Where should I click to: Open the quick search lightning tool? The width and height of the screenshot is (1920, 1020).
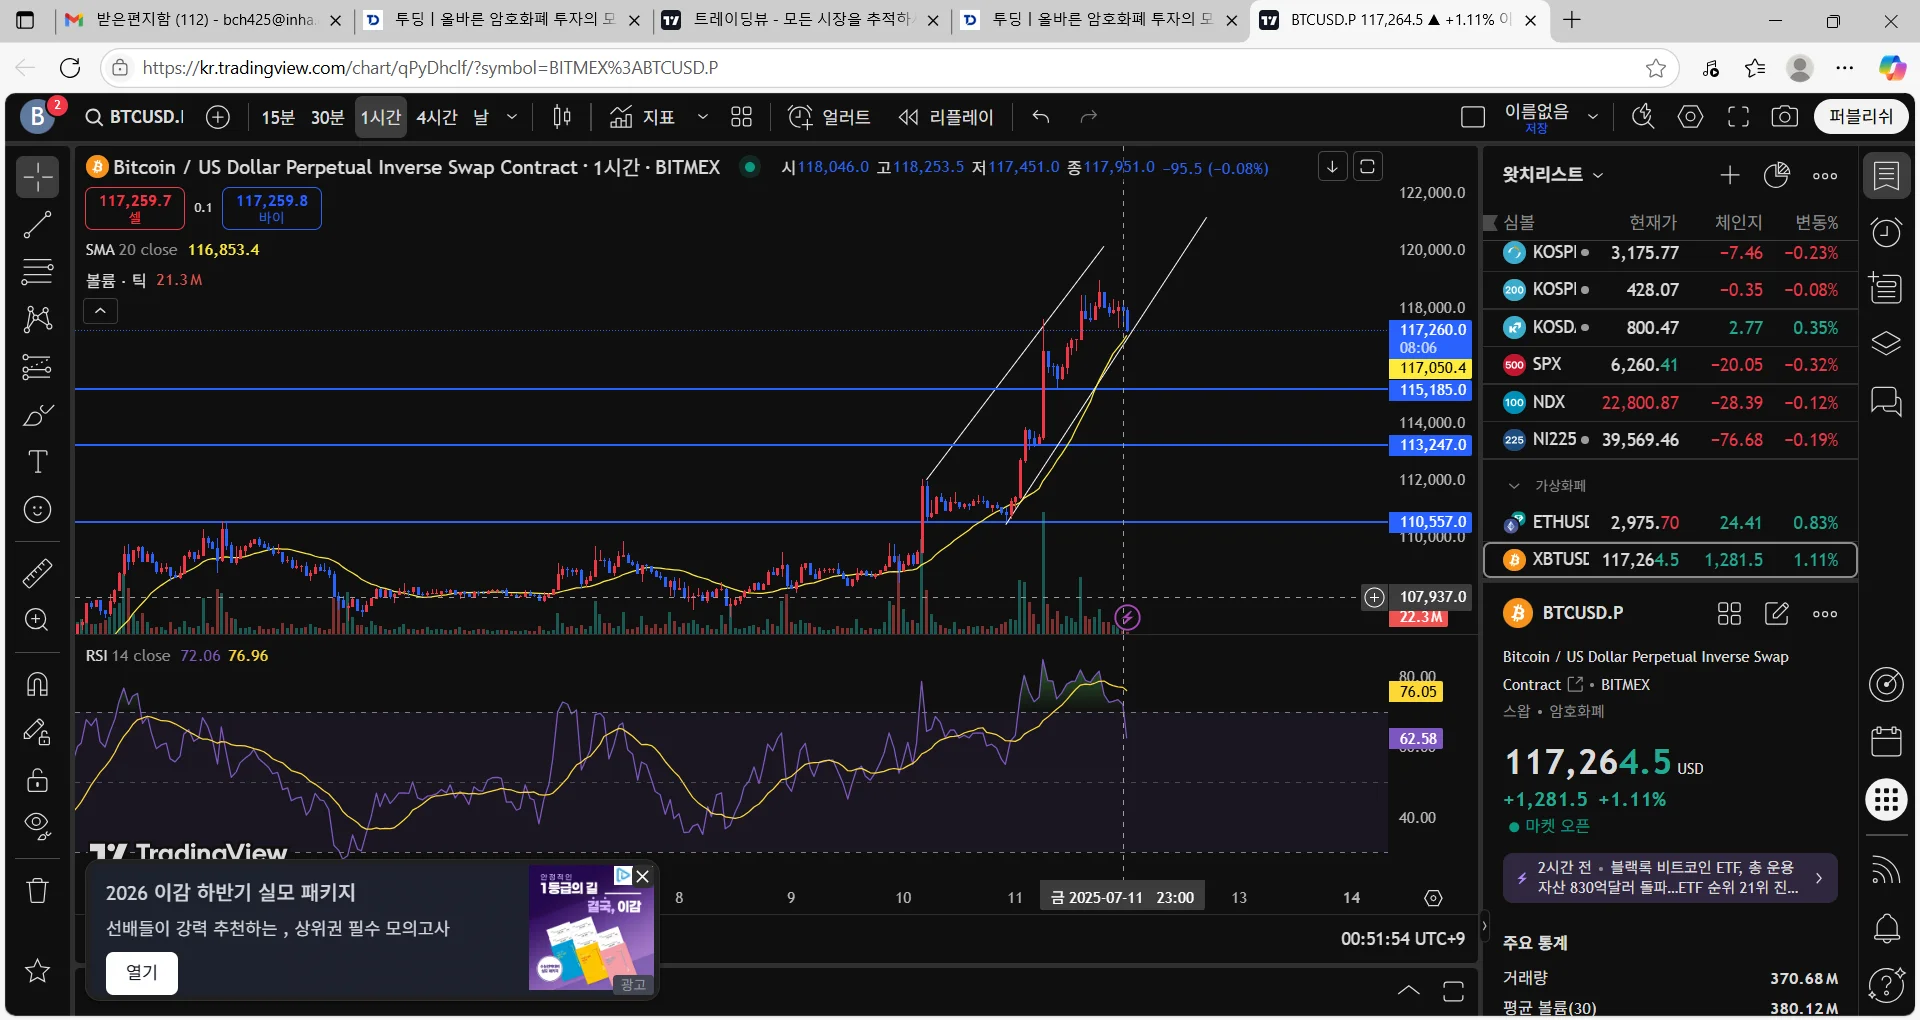[x=1642, y=117]
